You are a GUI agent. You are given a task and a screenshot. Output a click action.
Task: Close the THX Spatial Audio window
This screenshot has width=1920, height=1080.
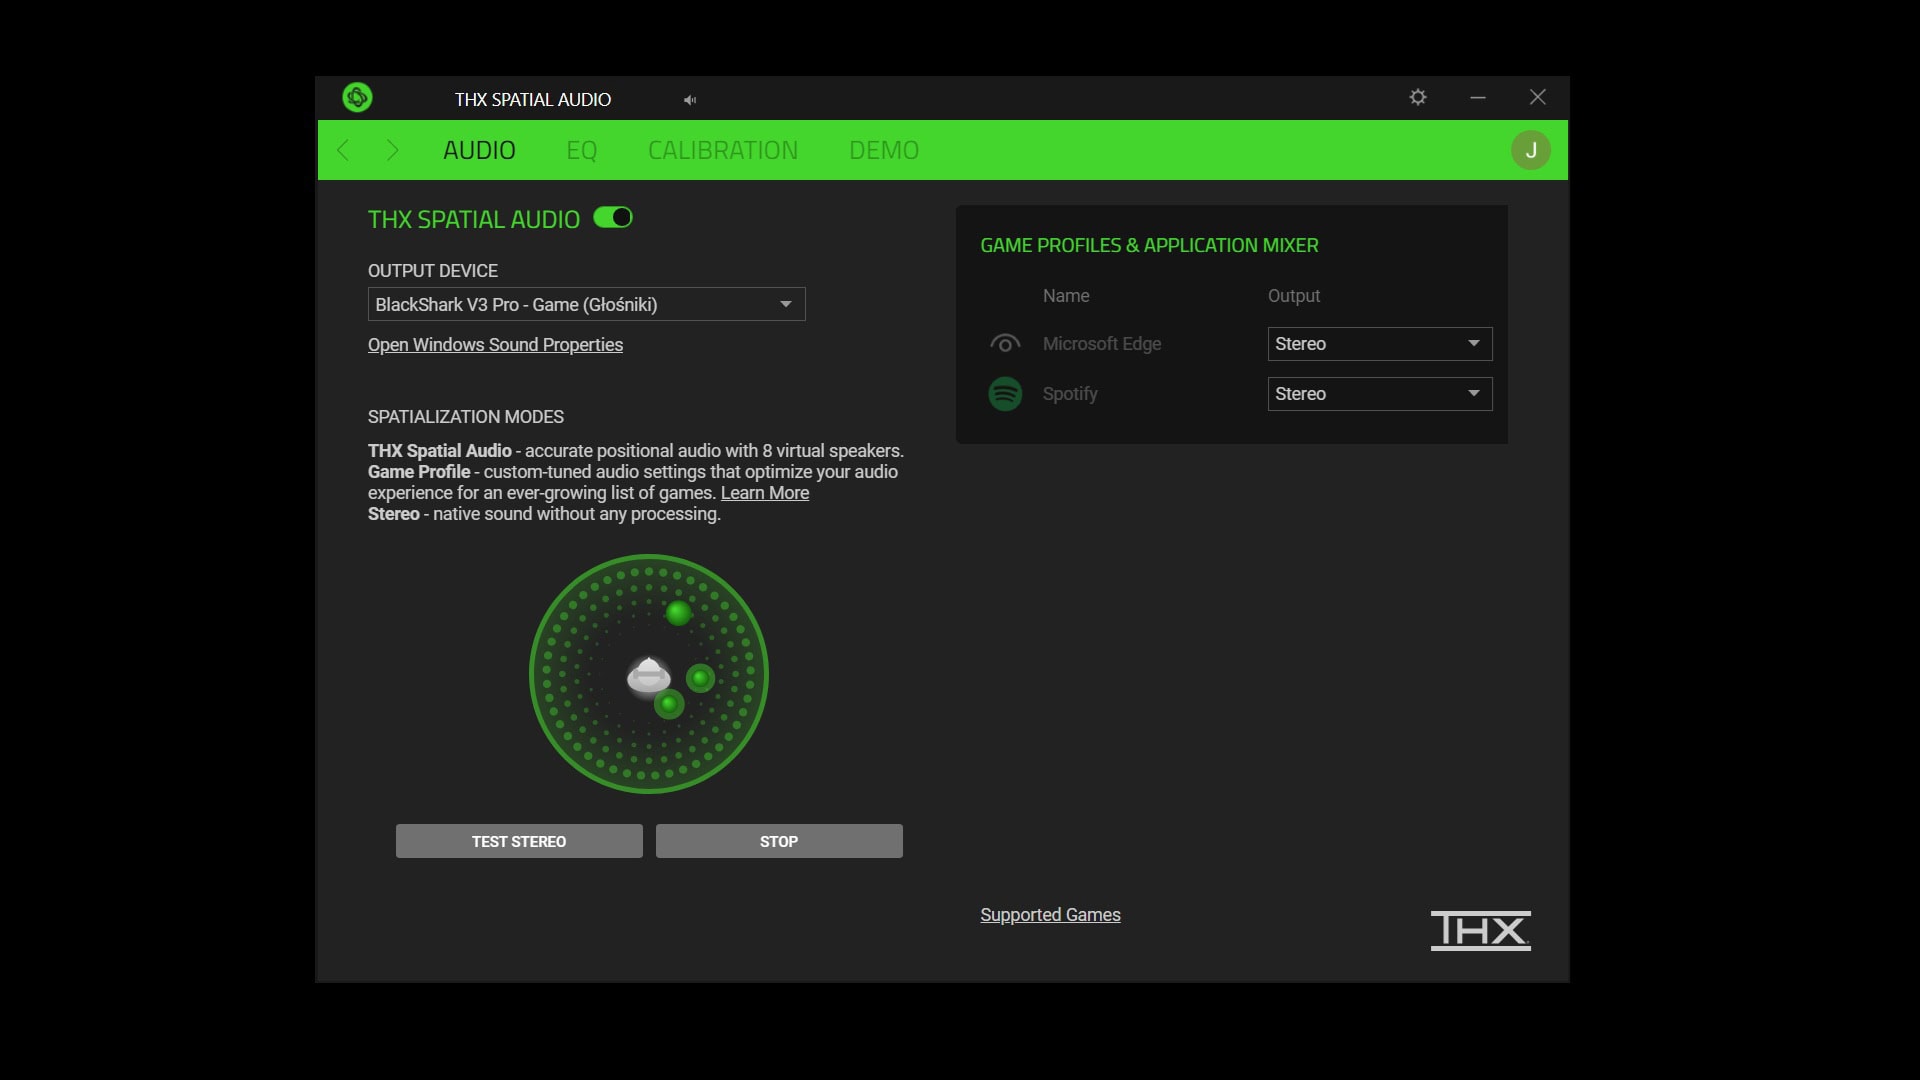(1538, 97)
